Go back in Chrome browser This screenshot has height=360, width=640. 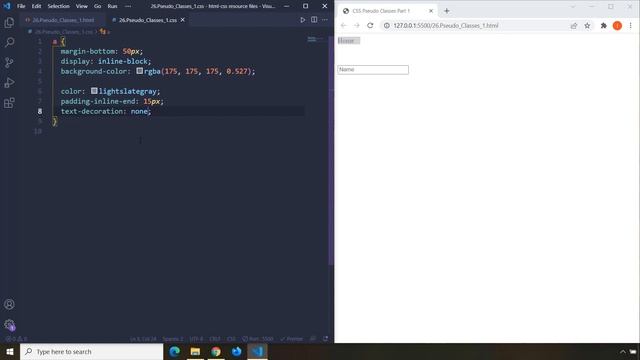pyautogui.click(x=343, y=25)
